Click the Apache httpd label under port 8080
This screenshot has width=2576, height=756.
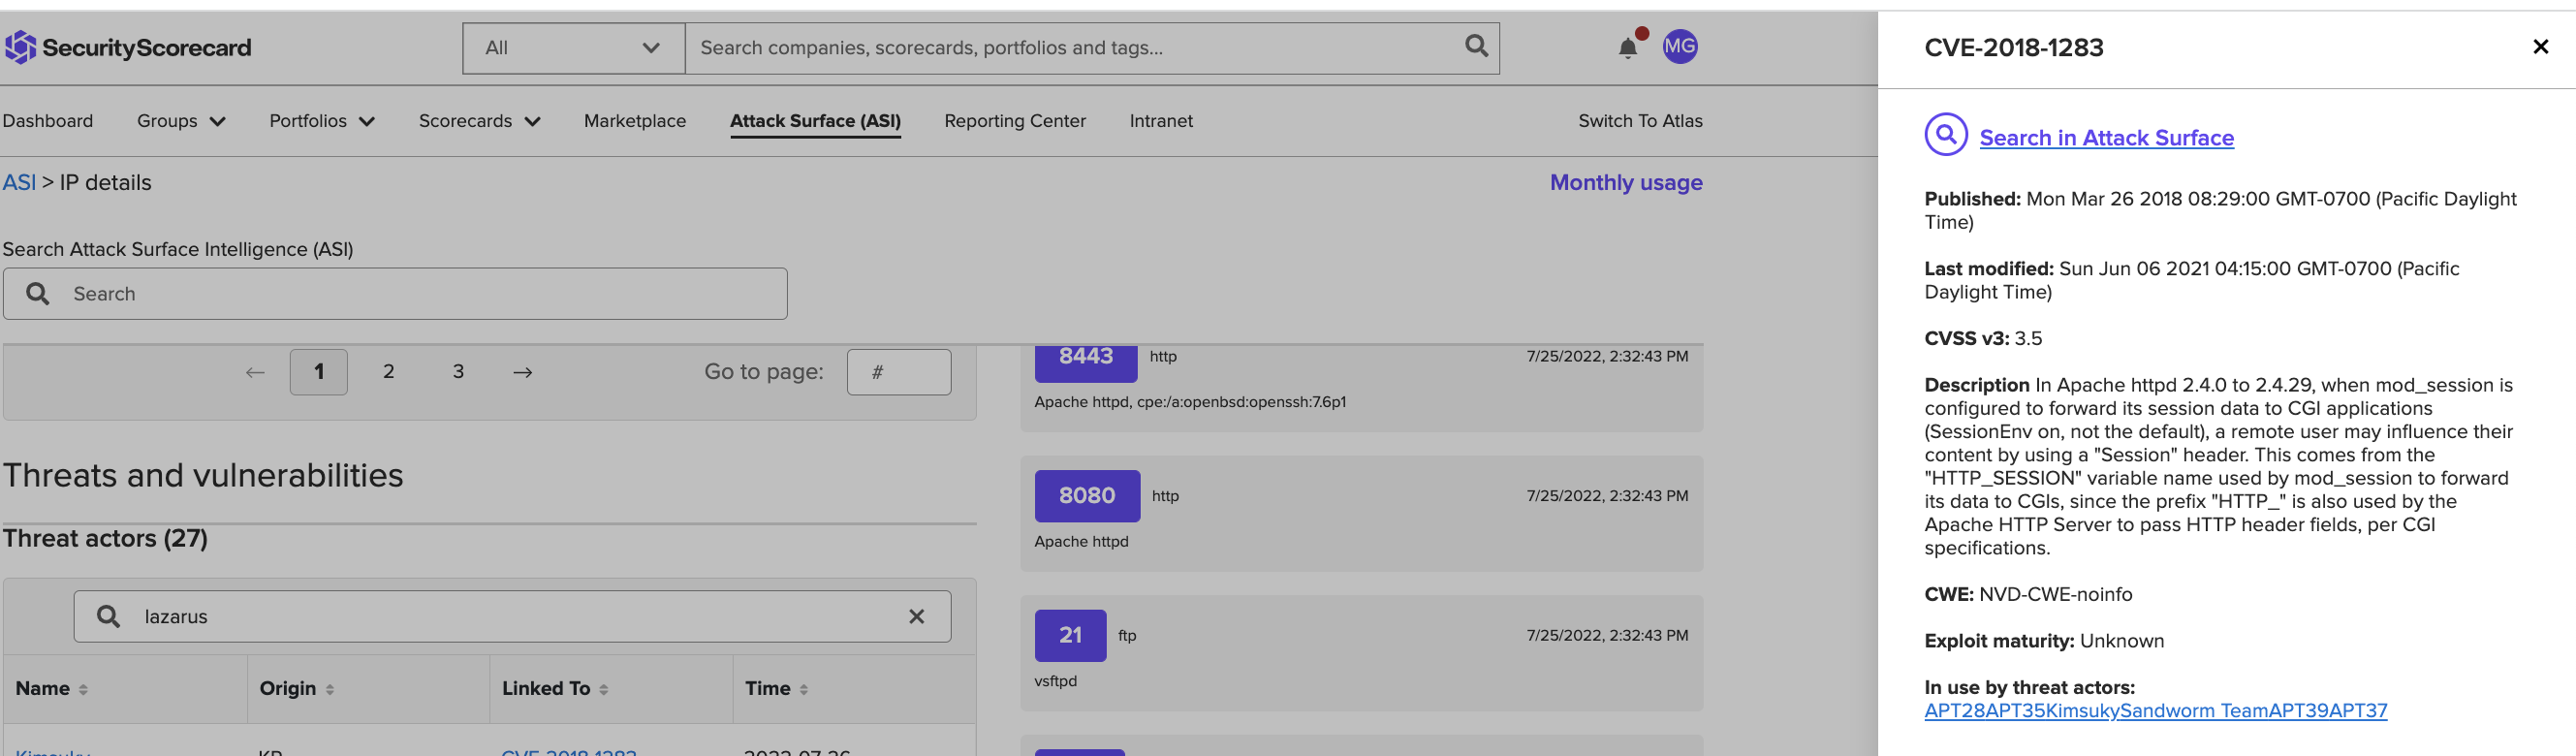[1081, 541]
